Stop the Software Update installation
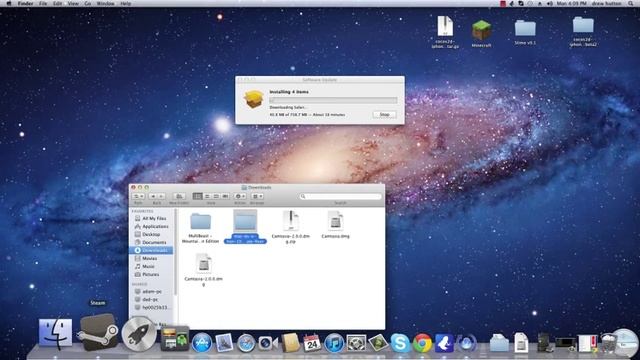The image size is (640, 360). [384, 115]
